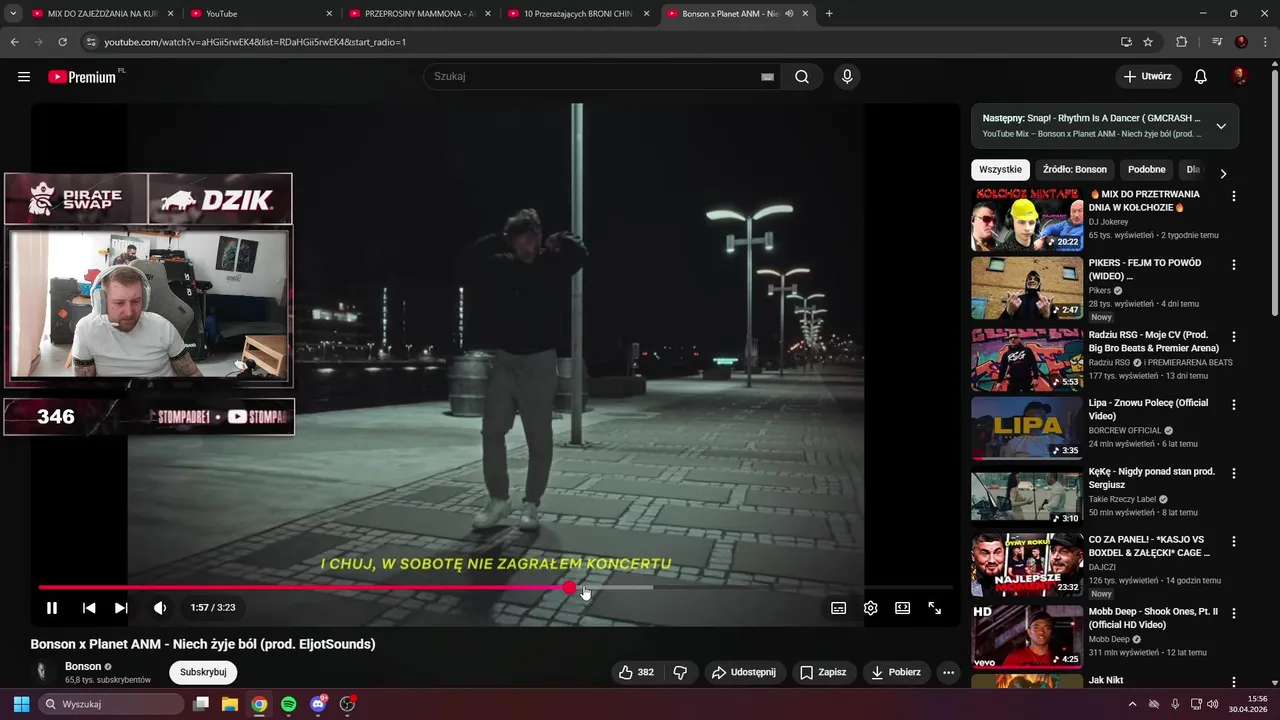Viewport: 1280px width, 720px height.
Task: Pause the video playback
Action: 52,608
